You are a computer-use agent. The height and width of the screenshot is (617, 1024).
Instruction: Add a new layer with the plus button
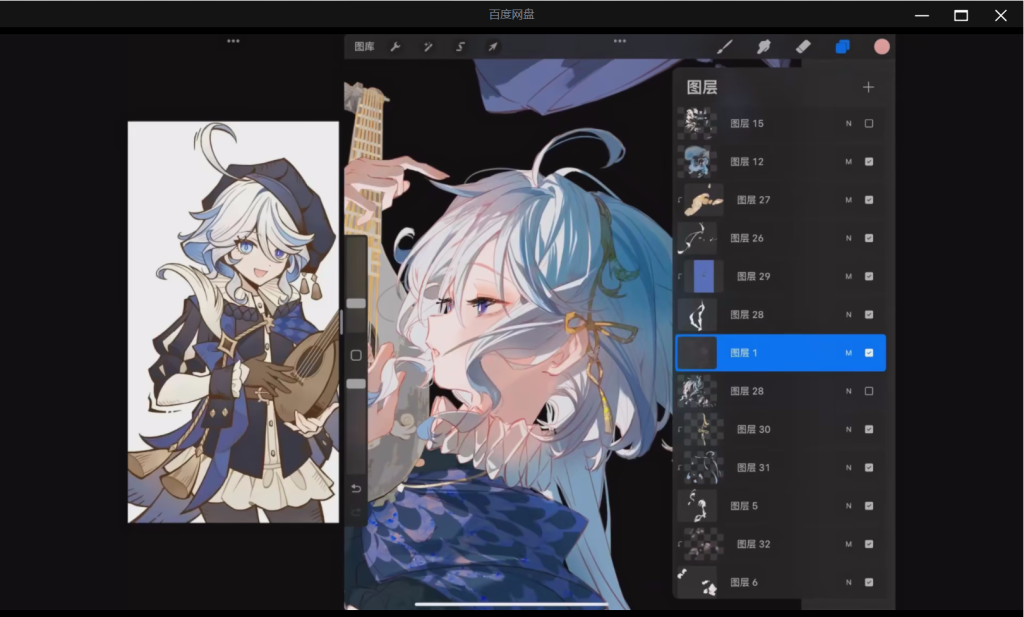(x=868, y=87)
